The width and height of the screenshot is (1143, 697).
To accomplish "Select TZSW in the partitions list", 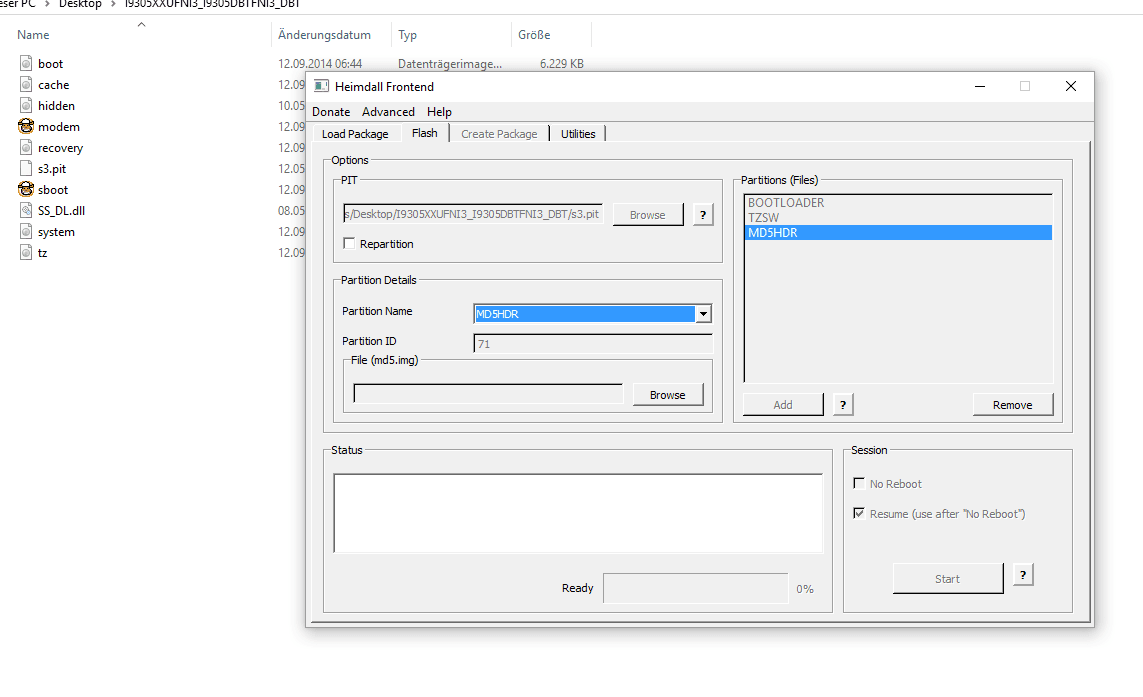I will click(x=898, y=217).
